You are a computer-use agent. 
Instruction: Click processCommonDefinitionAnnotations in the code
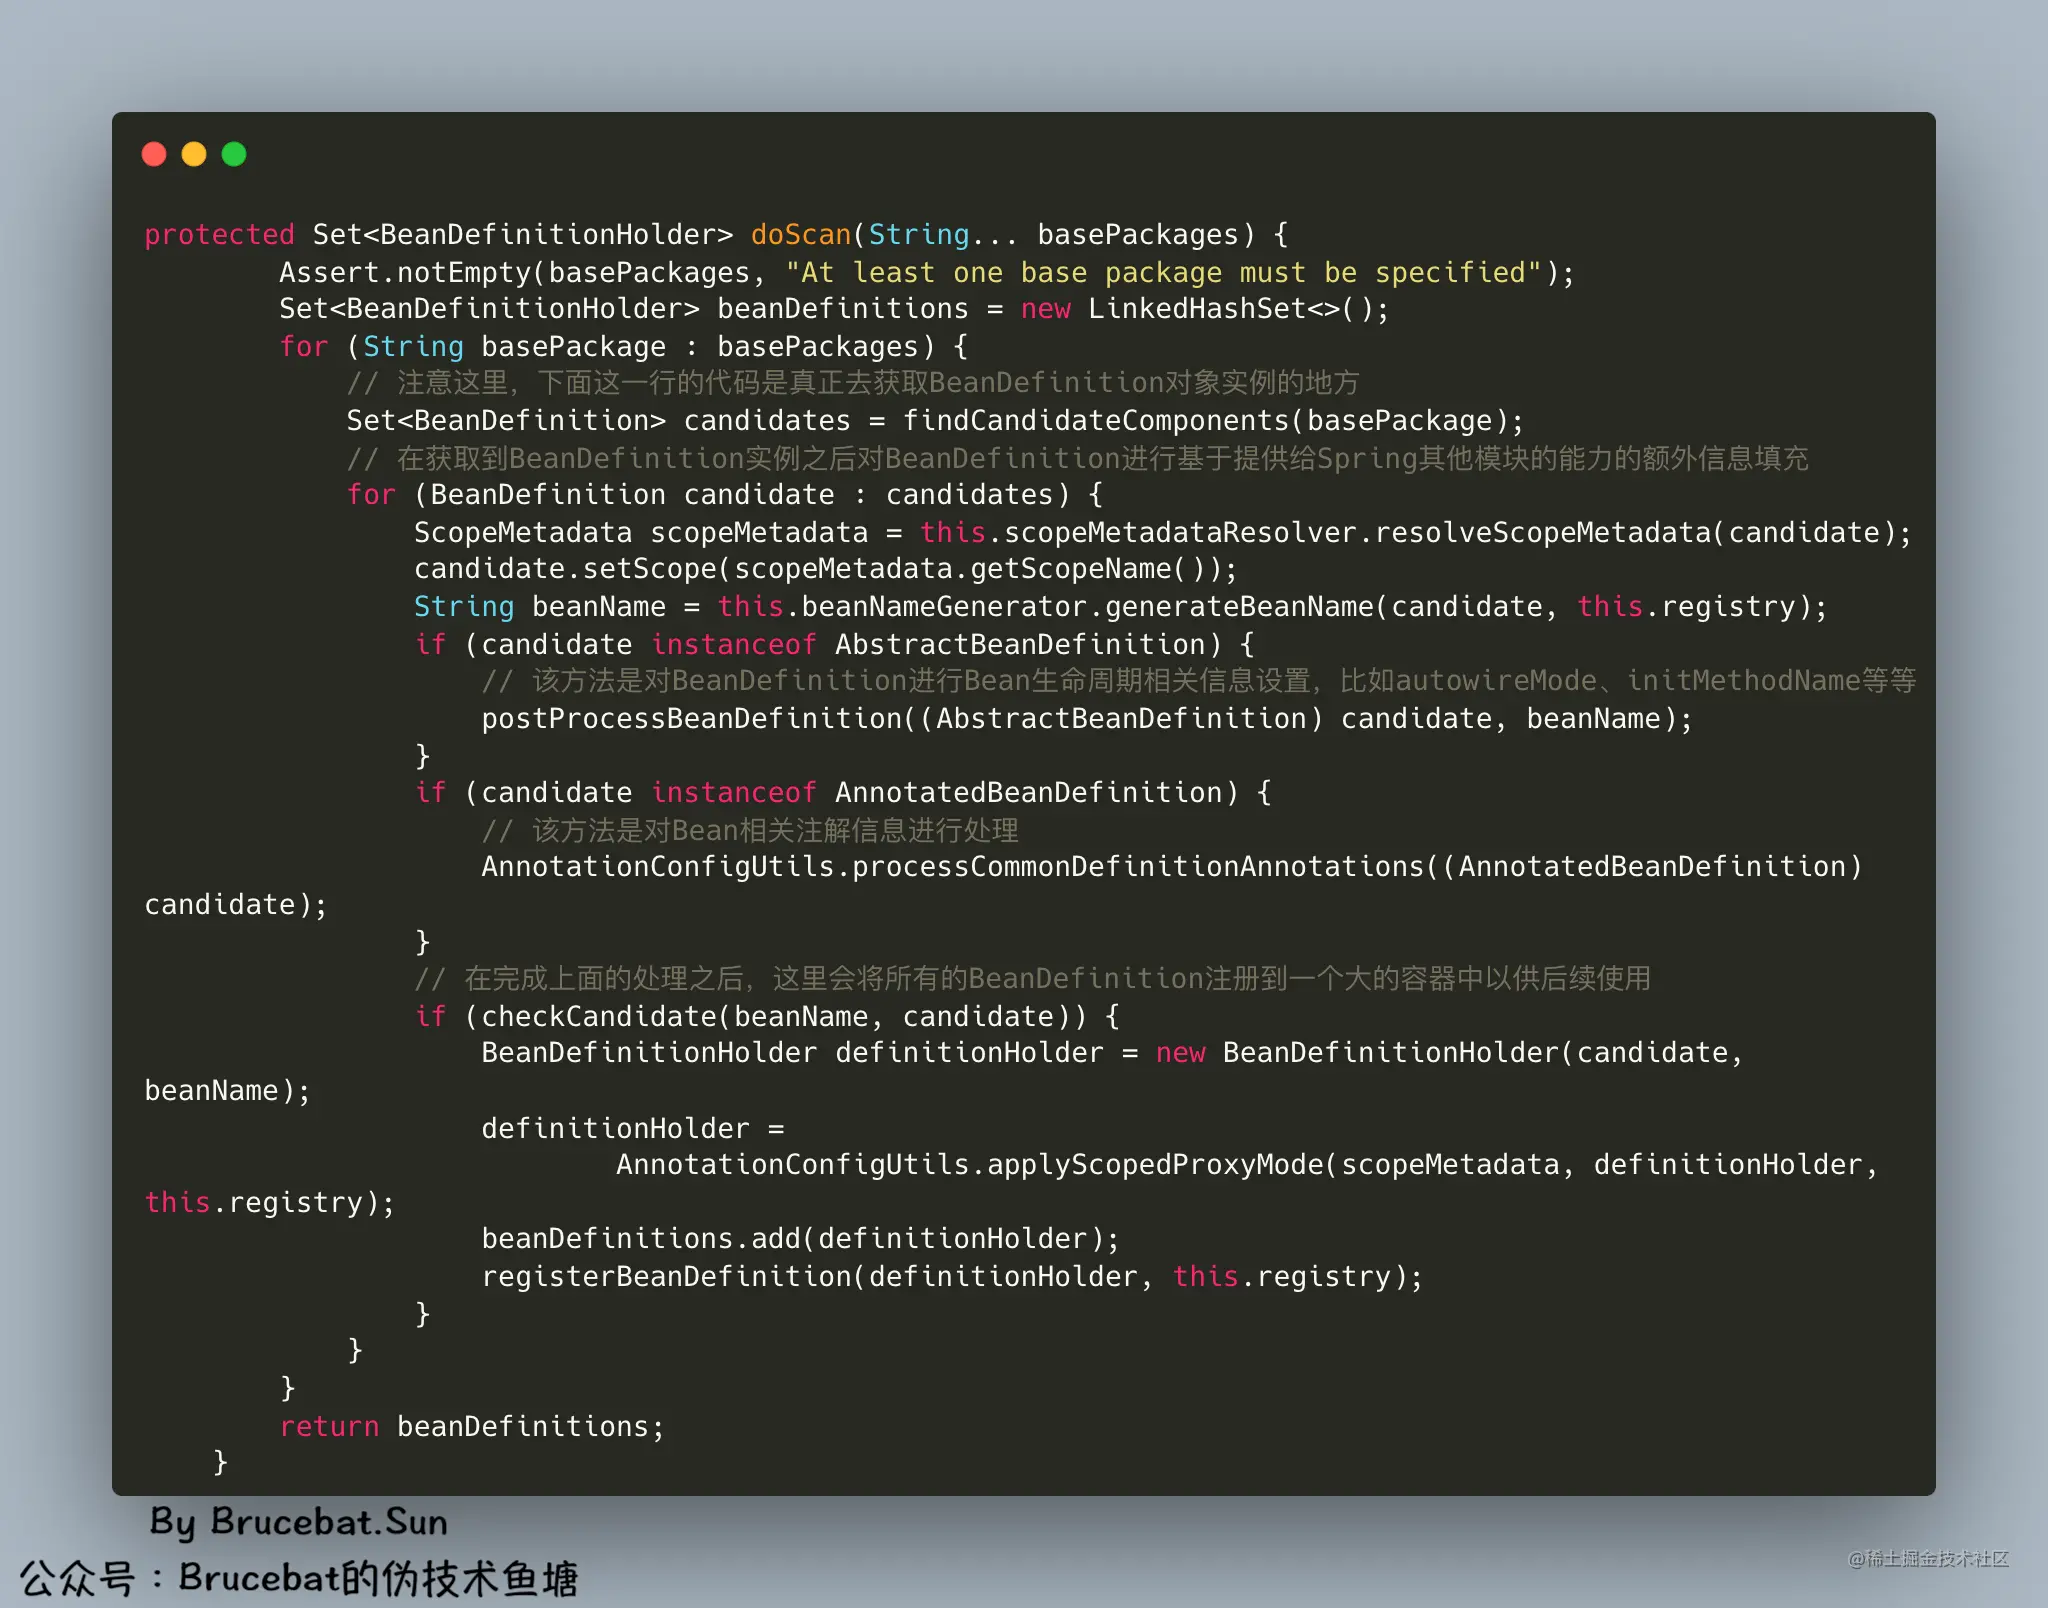[x=1137, y=867]
